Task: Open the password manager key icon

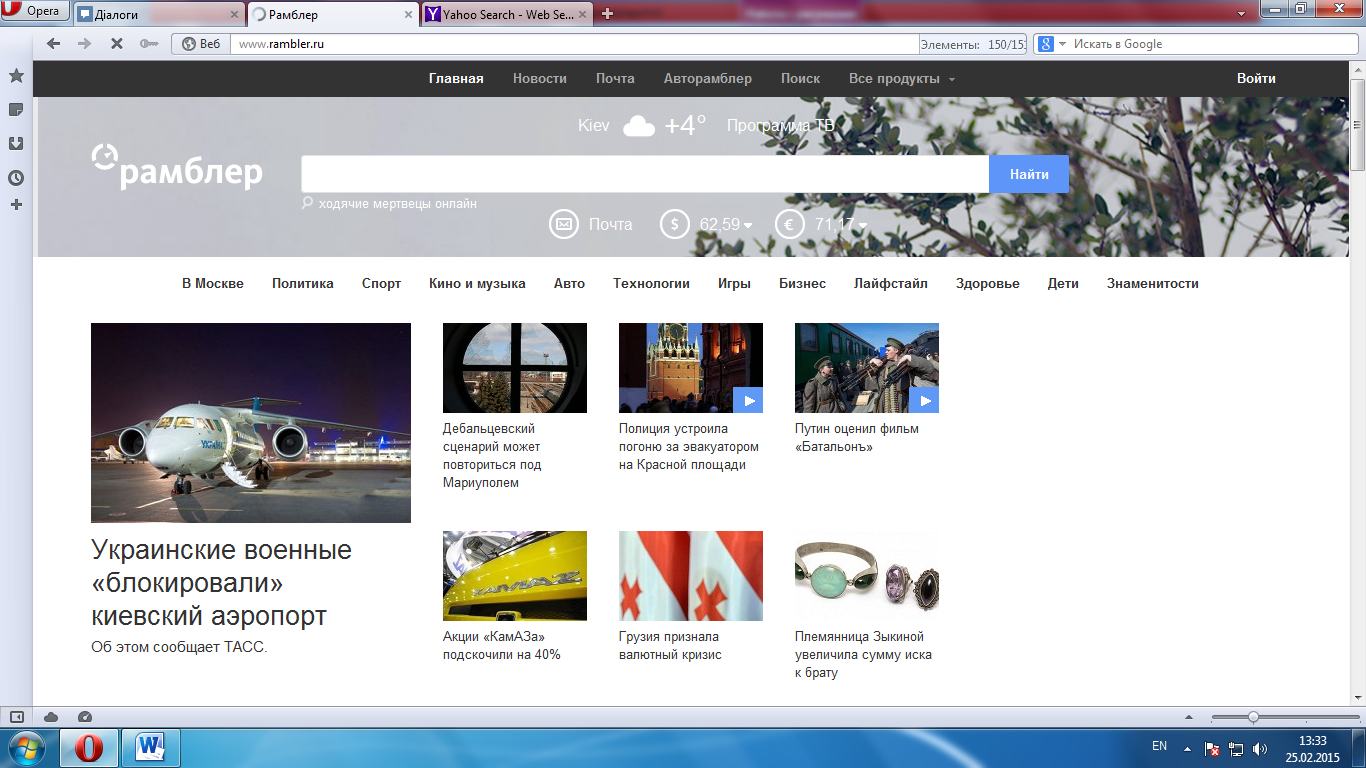Action: click(148, 44)
